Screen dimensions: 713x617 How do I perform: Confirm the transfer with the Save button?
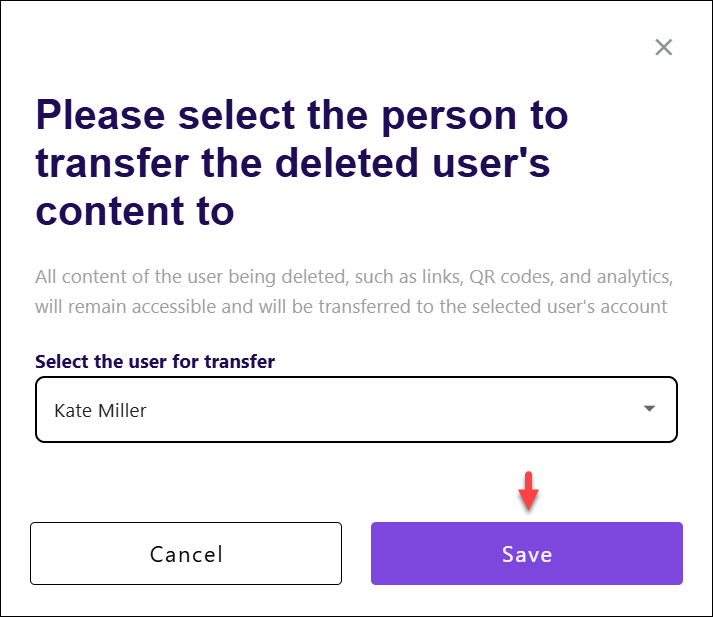(x=527, y=553)
